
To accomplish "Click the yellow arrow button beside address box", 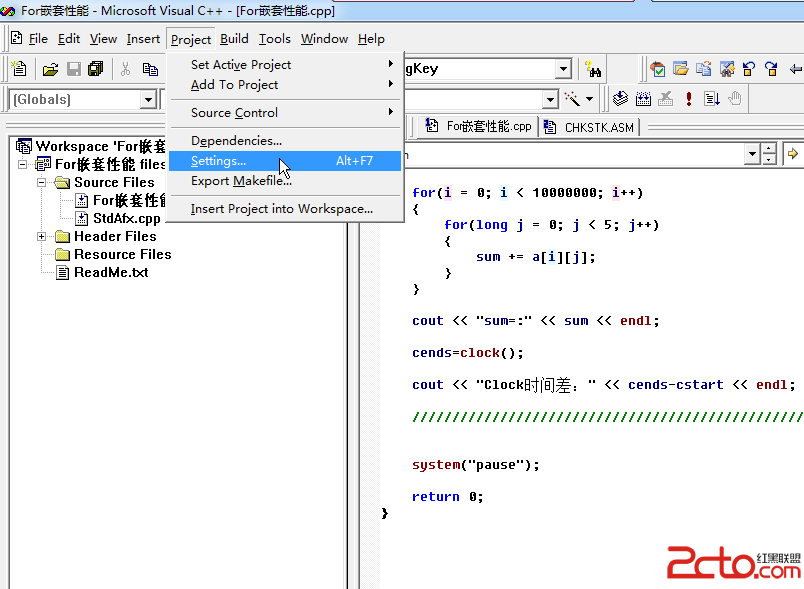I will (793, 154).
